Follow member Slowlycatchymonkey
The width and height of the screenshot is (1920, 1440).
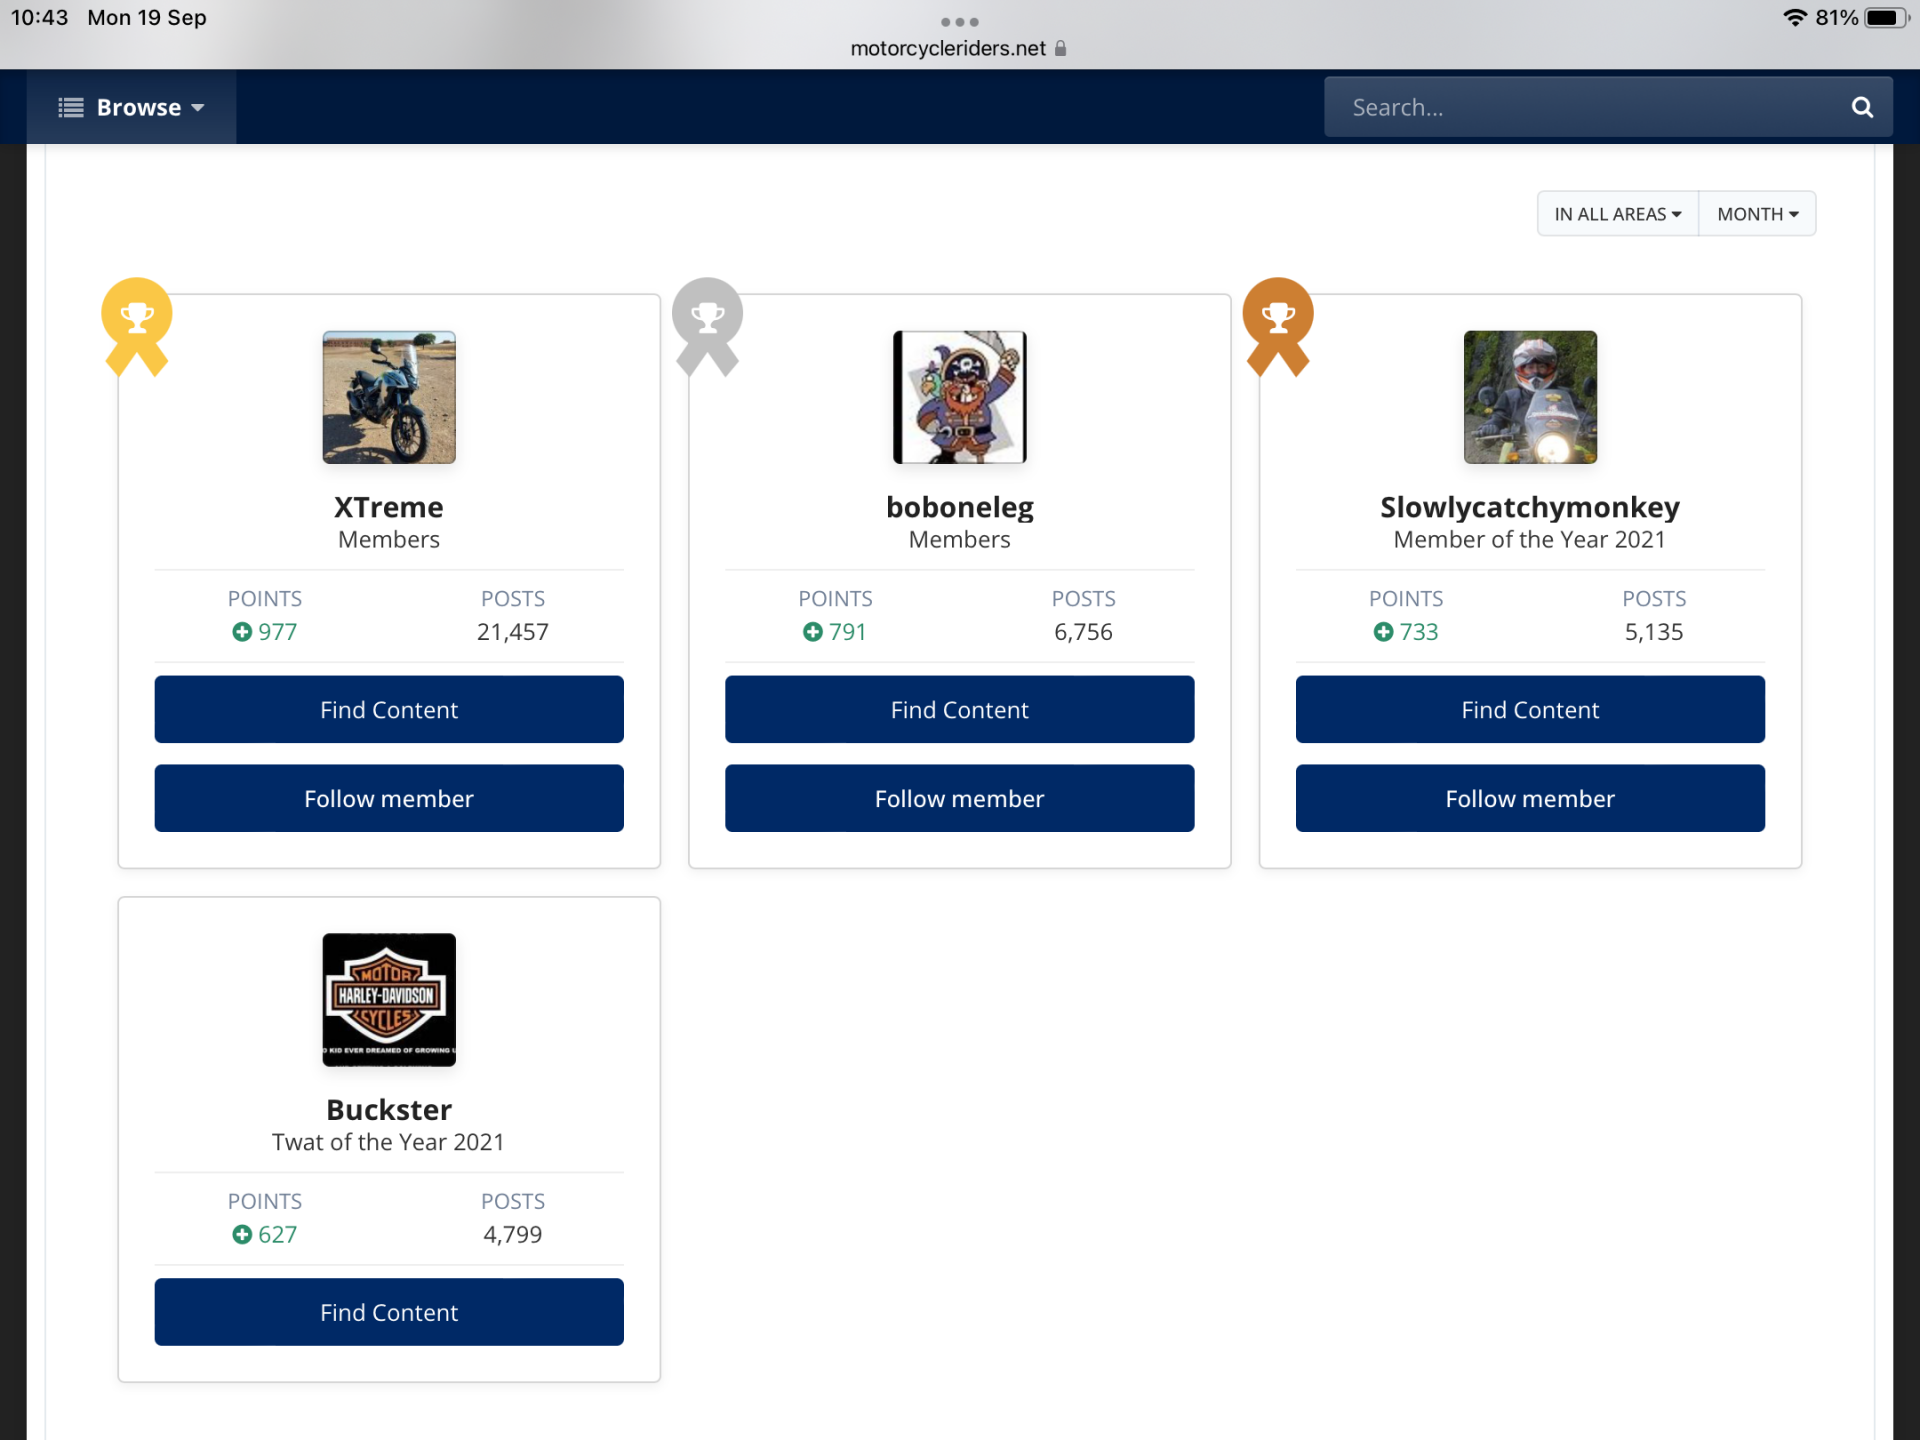point(1530,798)
